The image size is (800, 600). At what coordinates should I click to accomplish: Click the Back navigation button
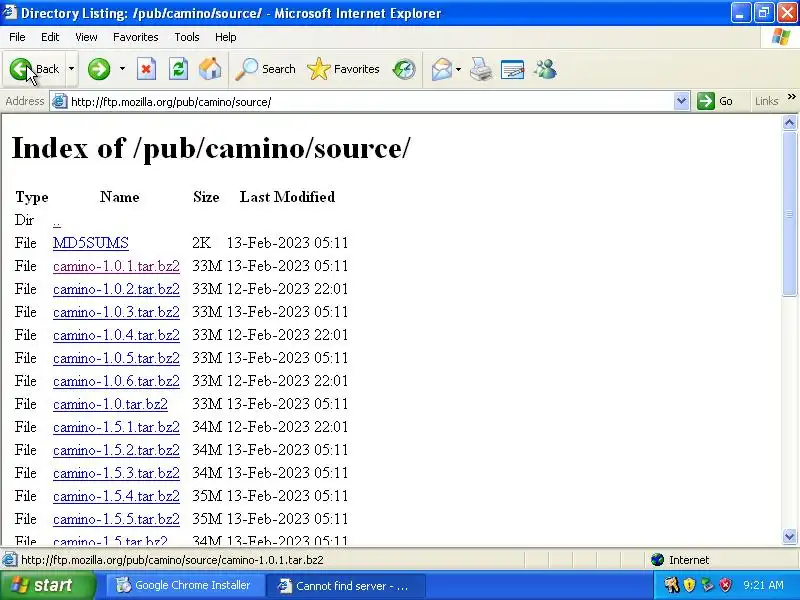click(35, 69)
